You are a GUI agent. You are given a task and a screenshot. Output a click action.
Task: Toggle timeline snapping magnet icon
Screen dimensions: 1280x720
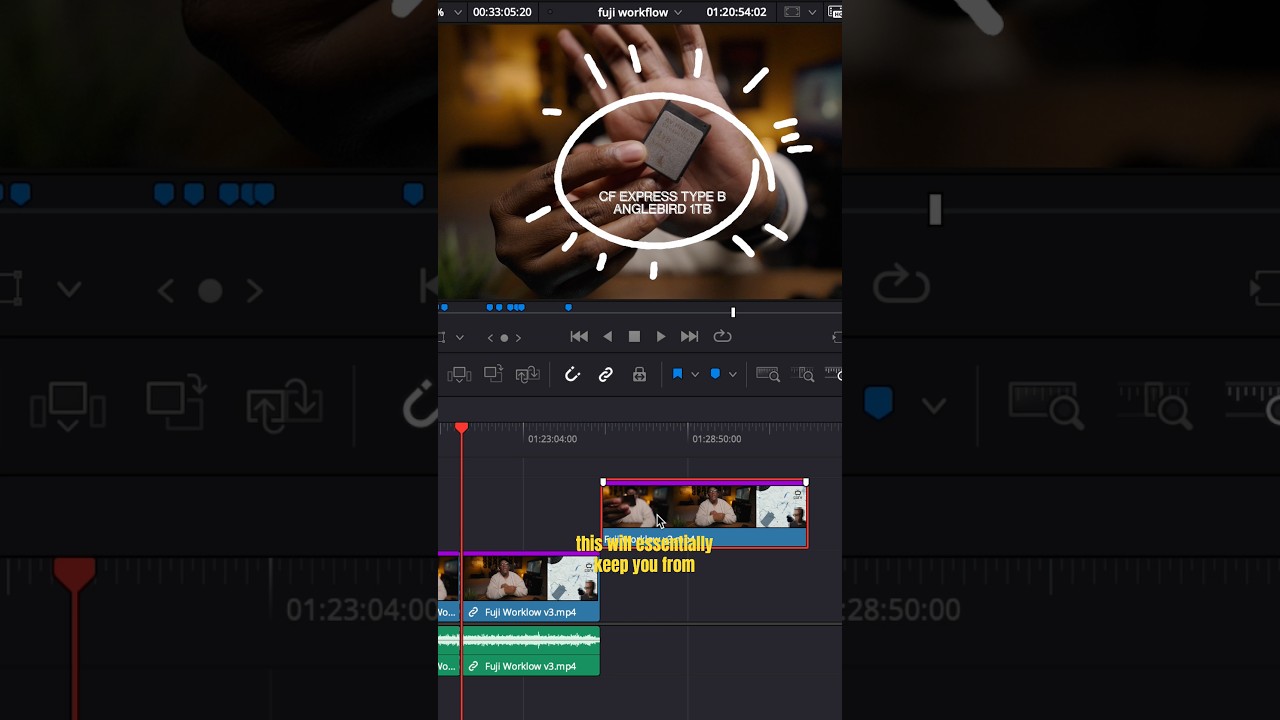[572, 375]
